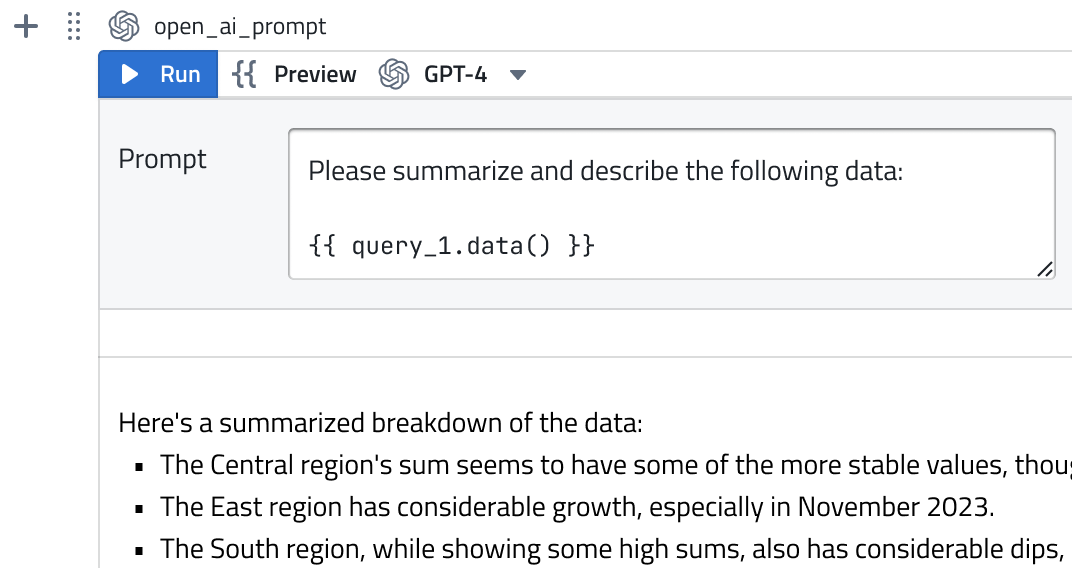Click the OpenAI logo beside open_ai_prompt
Screen dimensions: 1072x568
(124, 27)
